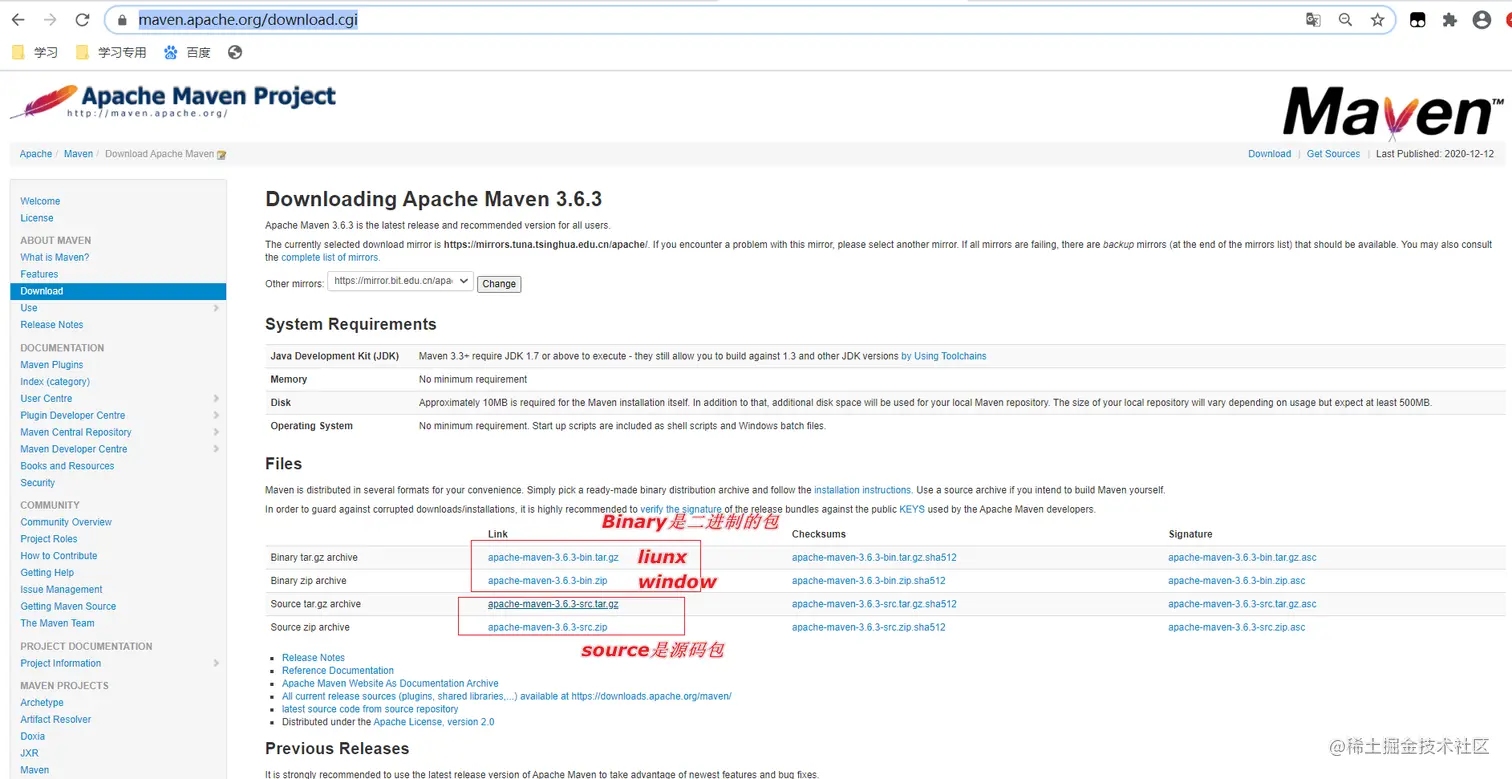The width and height of the screenshot is (1512, 779).
Task: Open the 学习 bookmark folder
Action: click(35, 52)
